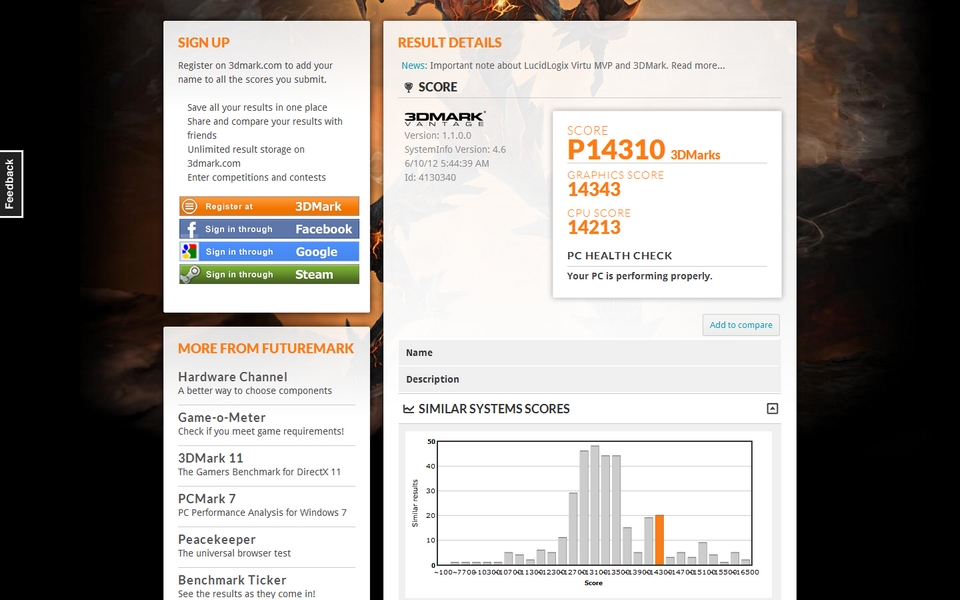Viewport: 960px width, 600px height.
Task: Click the Google logo icon in sign-in button
Action: click(190, 252)
